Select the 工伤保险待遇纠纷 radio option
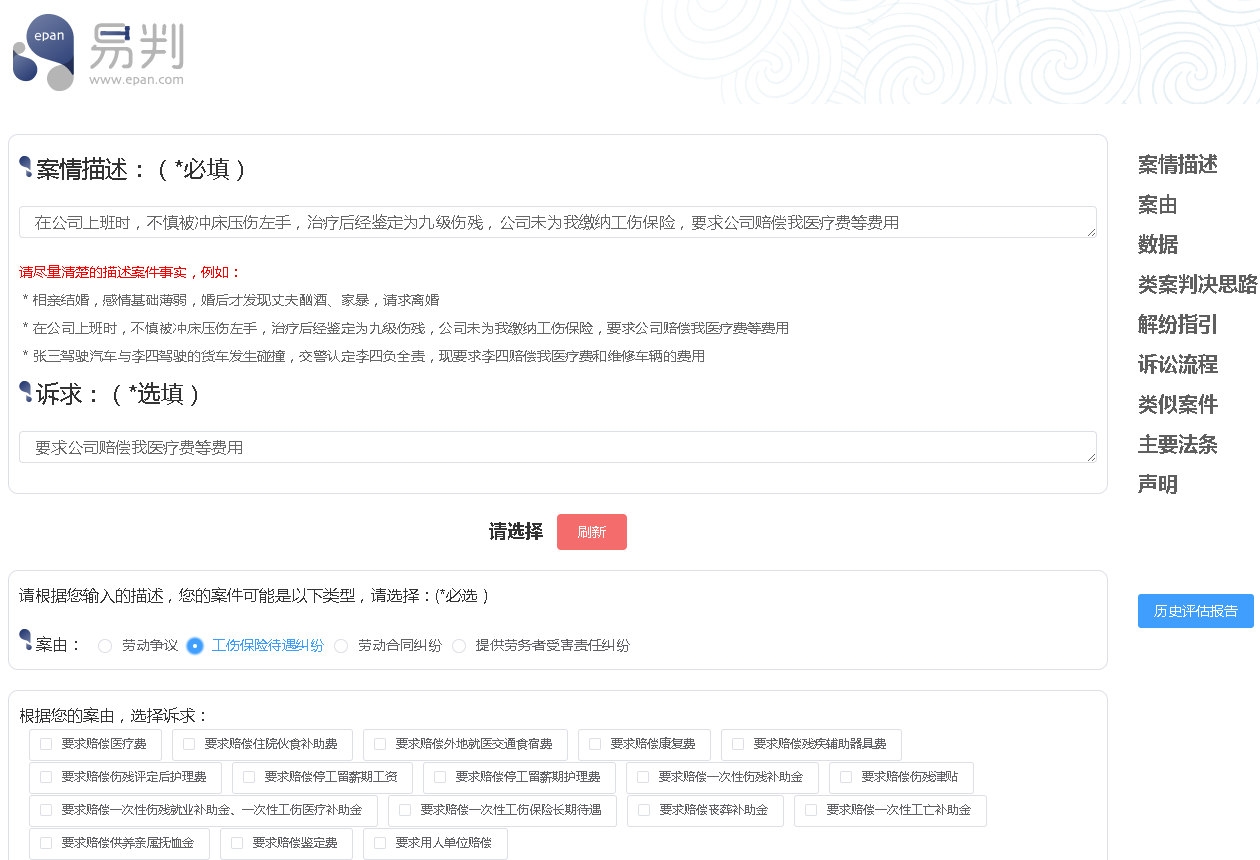Screen dimensions: 1260x860 pos(195,646)
